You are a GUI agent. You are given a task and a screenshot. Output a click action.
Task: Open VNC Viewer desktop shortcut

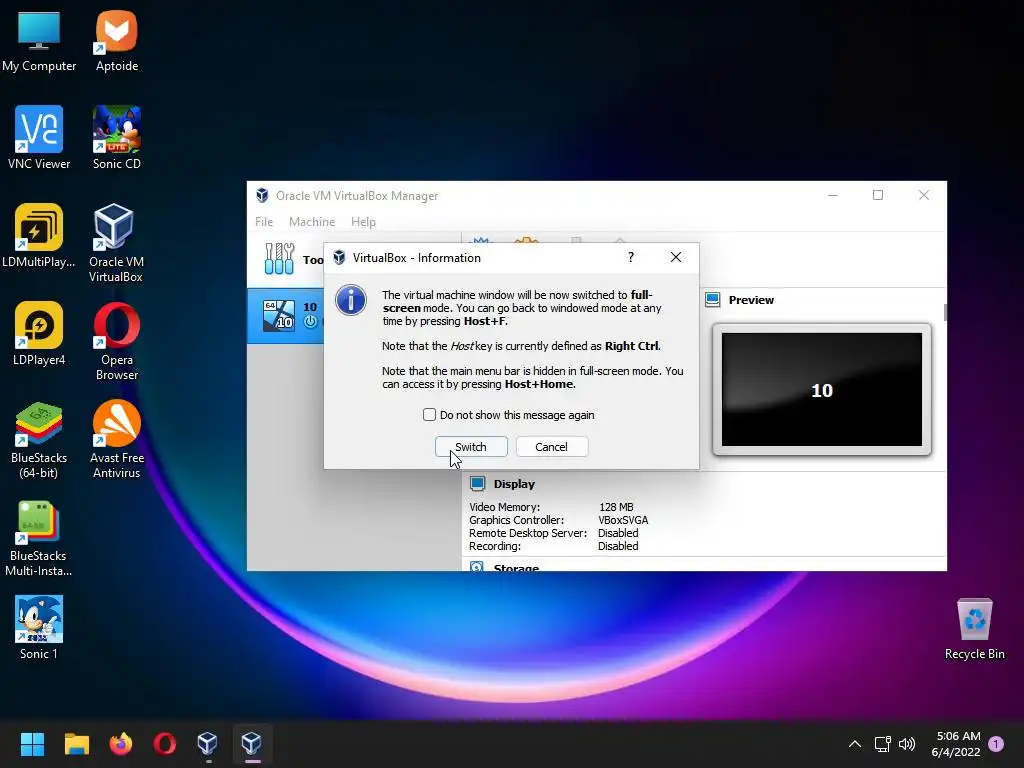point(39,138)
